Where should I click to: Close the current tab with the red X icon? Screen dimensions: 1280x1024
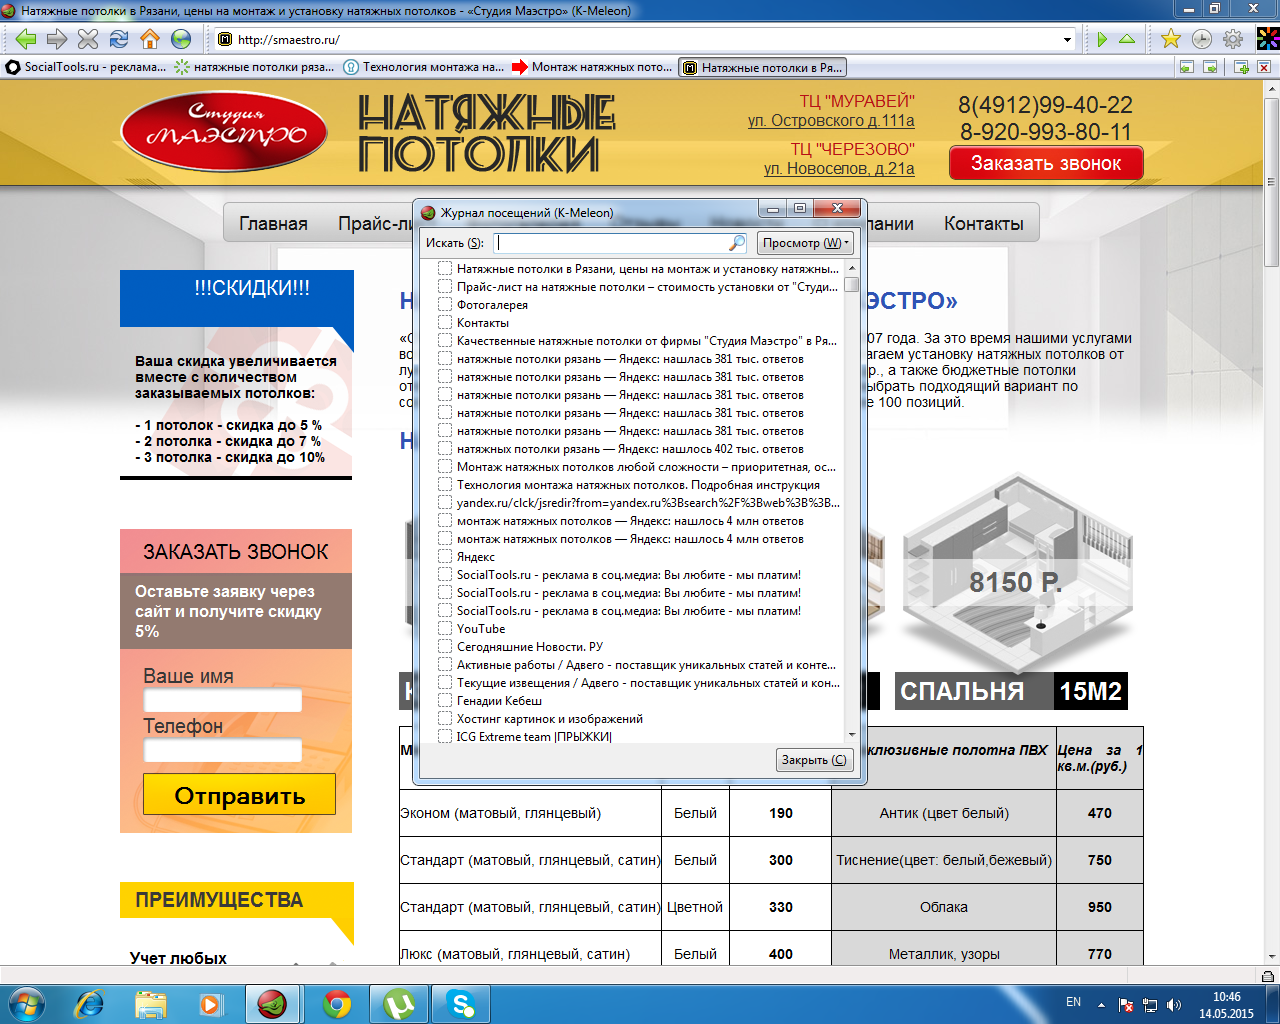[x=1264, y=67]
